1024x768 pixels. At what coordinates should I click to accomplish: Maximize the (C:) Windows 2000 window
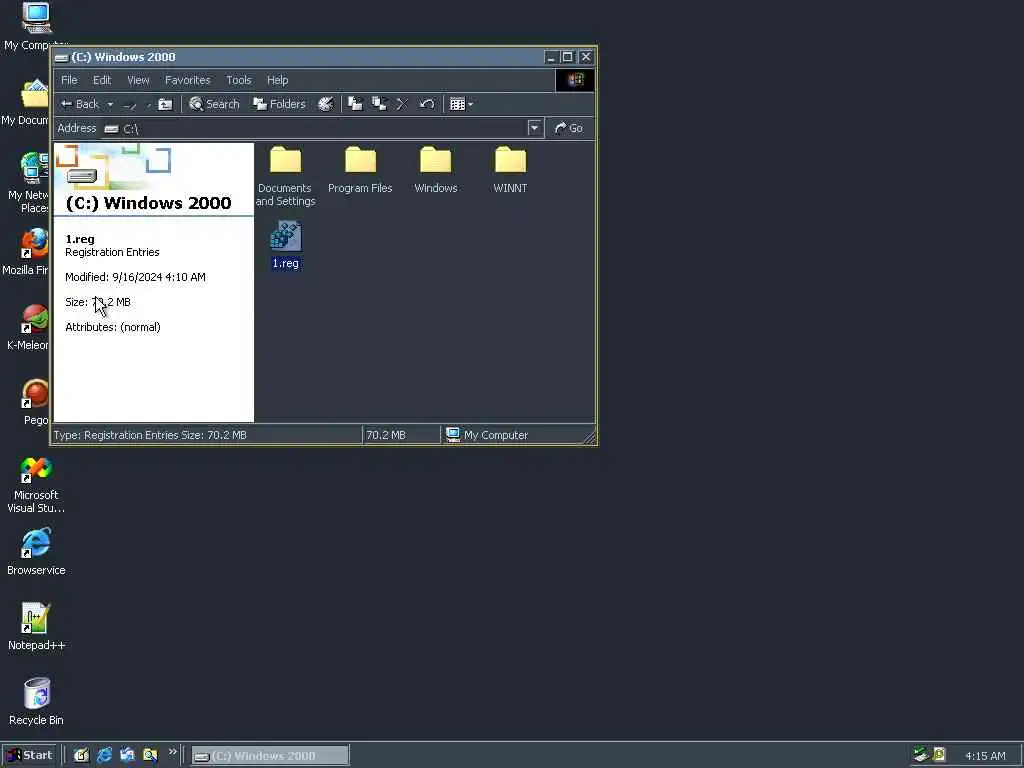568,57
